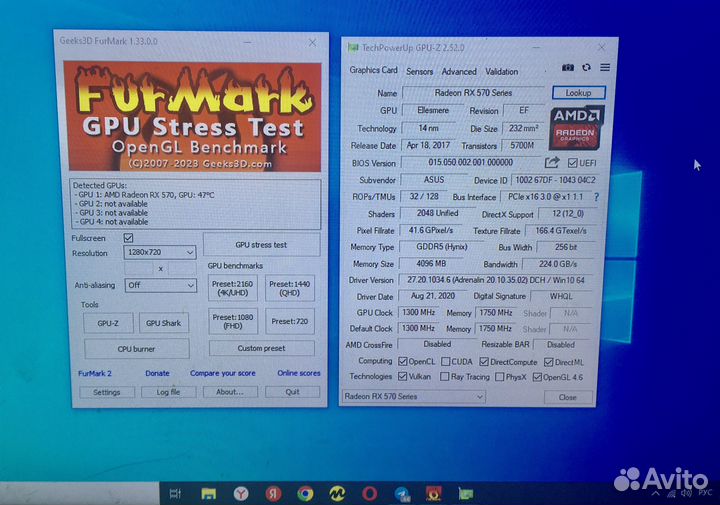Run the Preset:720 benchmark

tap(290, 321)
